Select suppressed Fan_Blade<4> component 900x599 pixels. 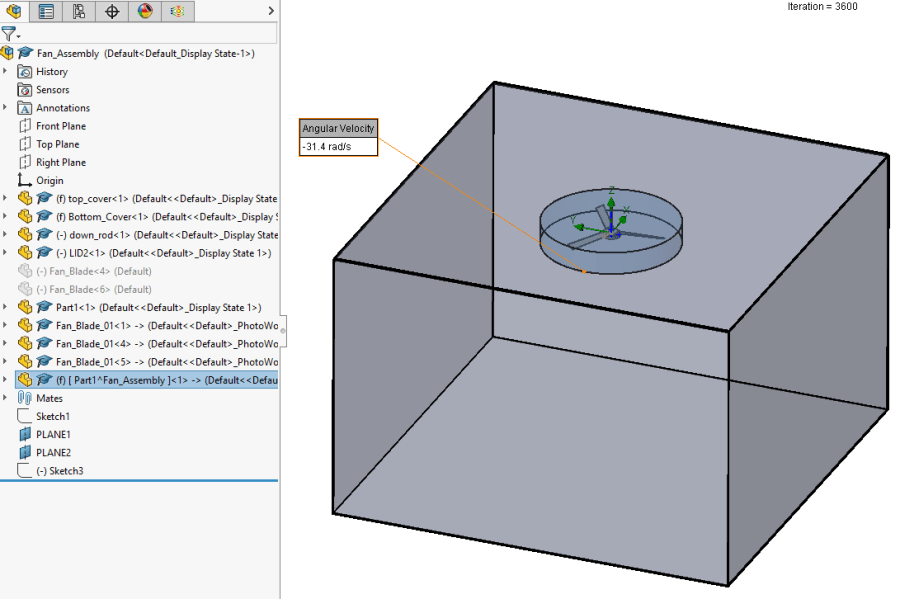click(x=94, y=271)
